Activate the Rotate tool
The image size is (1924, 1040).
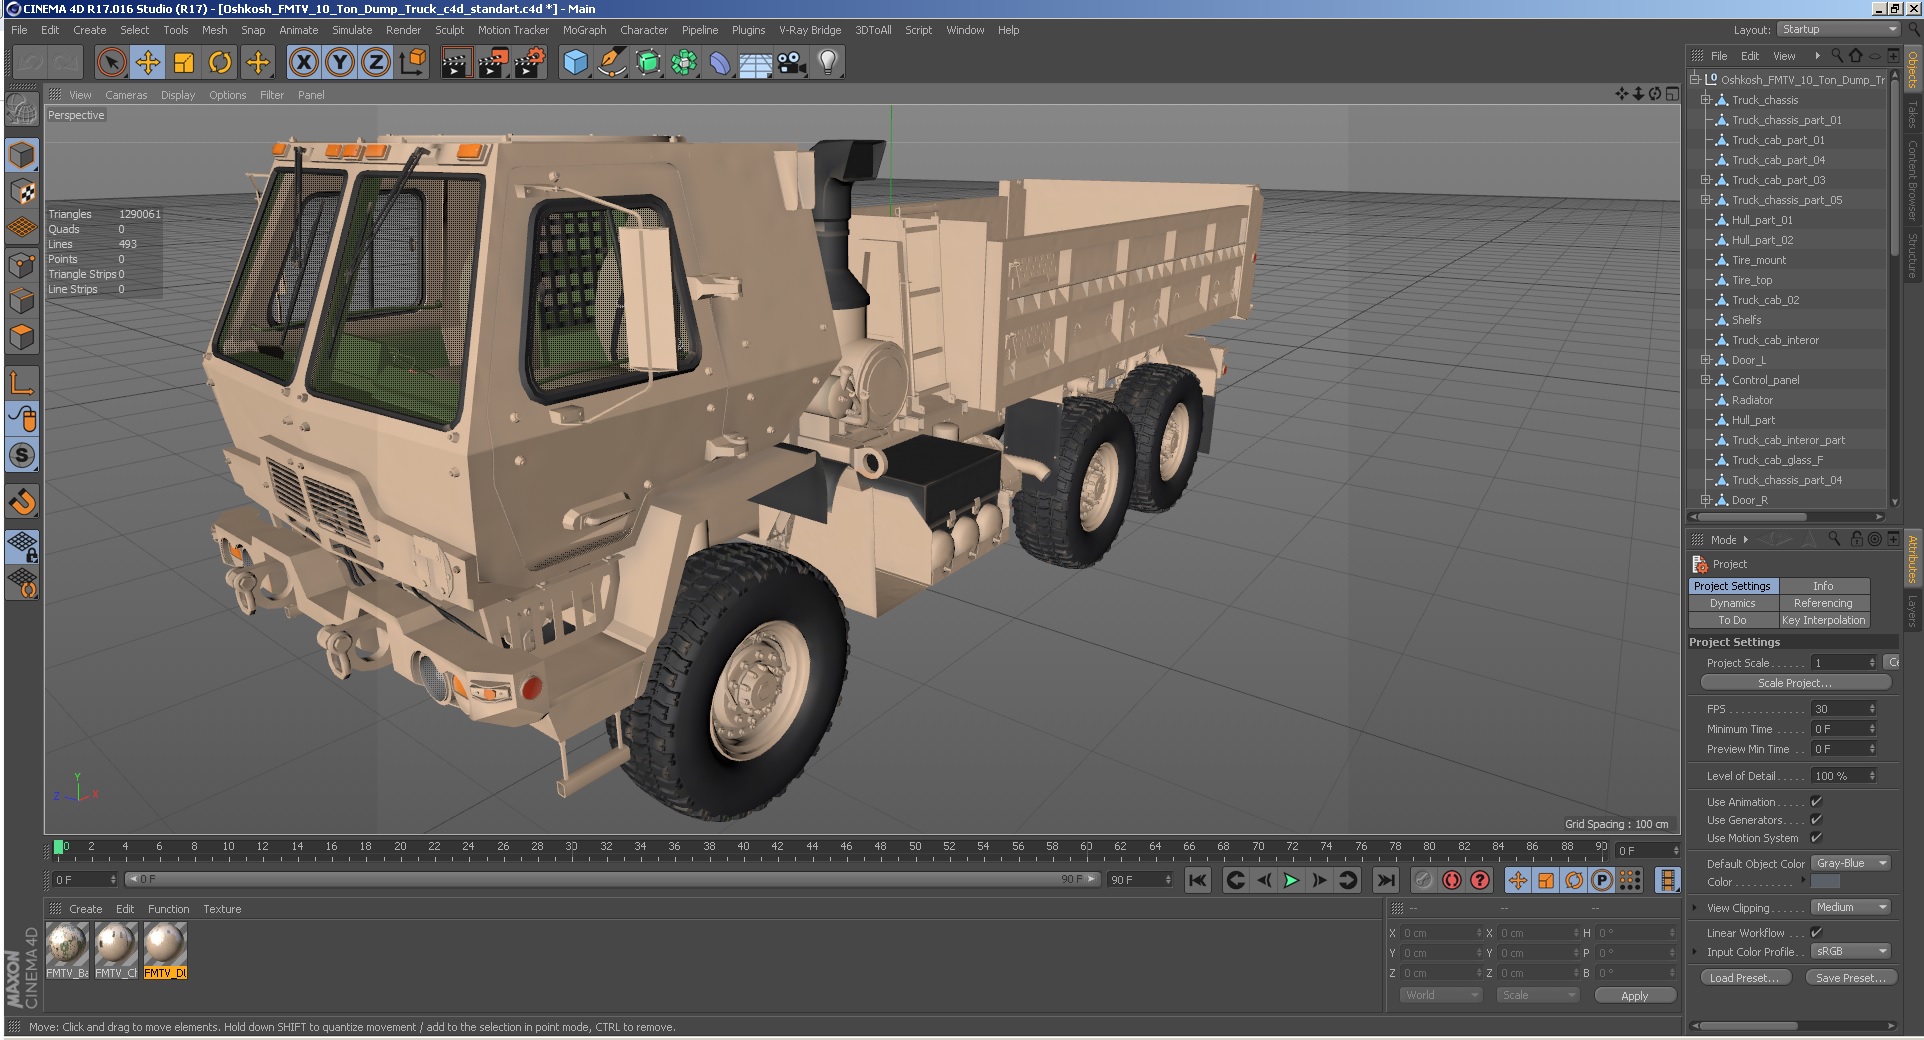220,63
